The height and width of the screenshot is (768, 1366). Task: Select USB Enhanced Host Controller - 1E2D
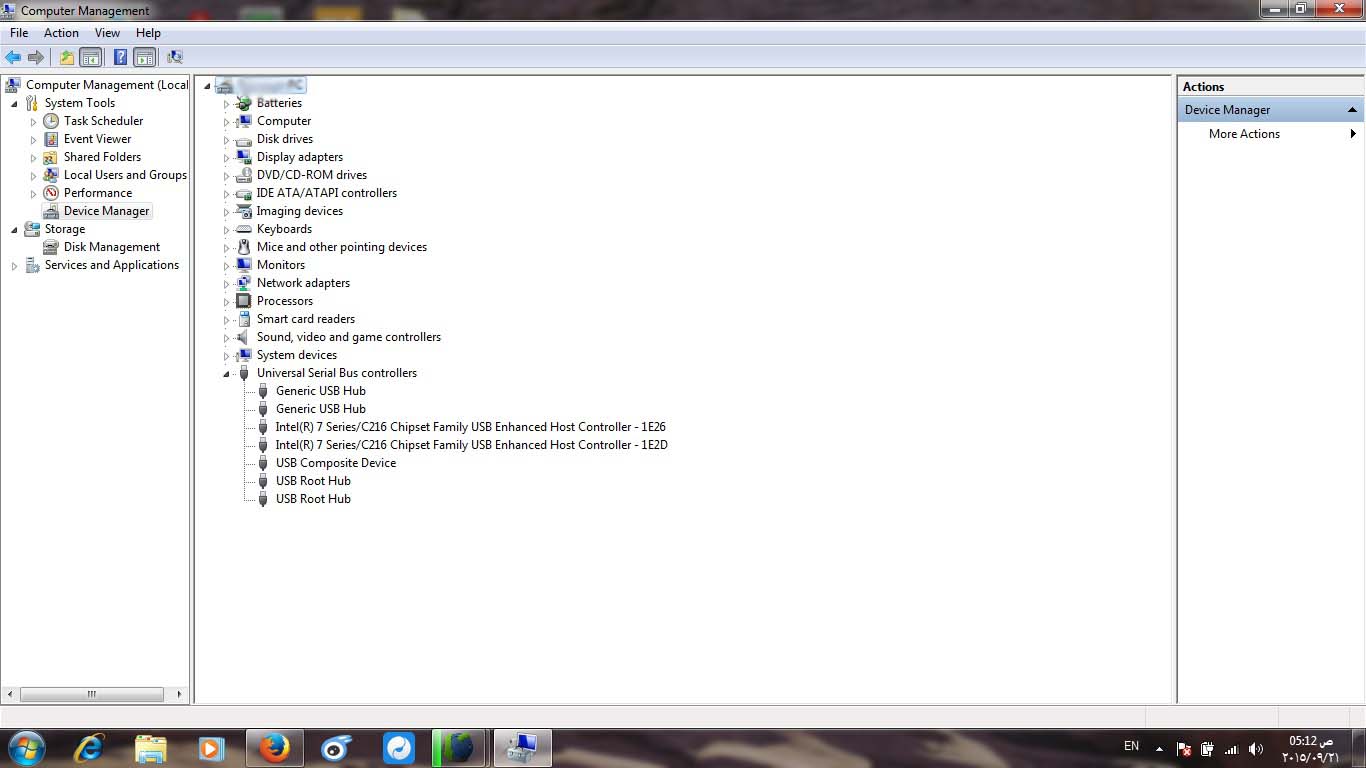tap(471, 445)
